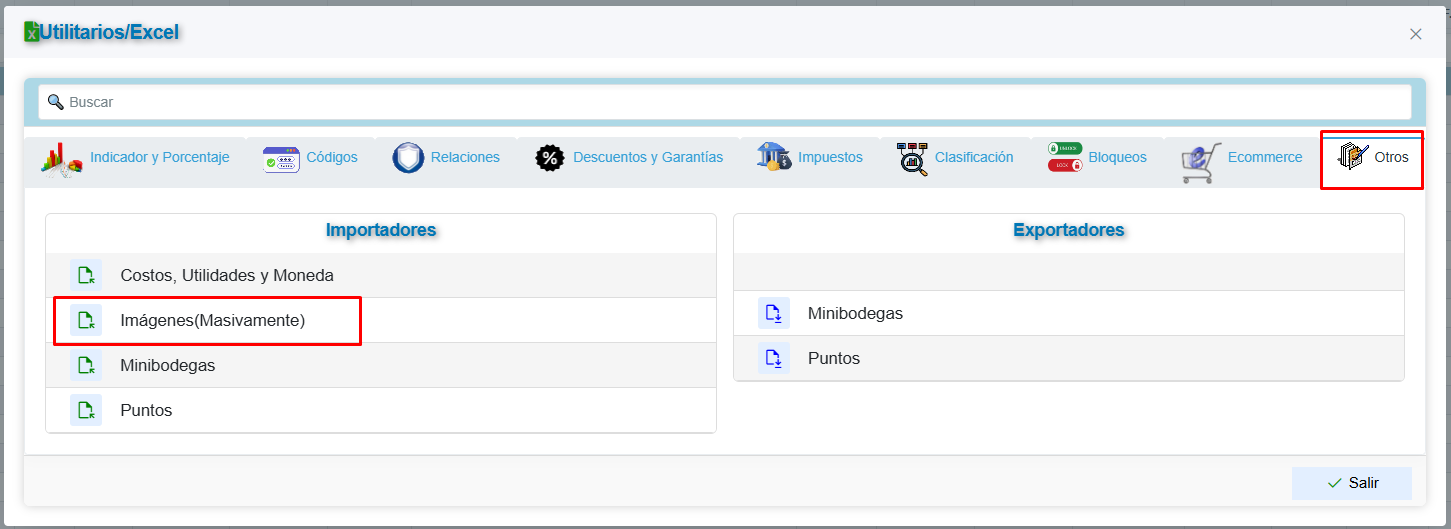Image resolution: width=1451 pixels, height=529 pixels.
Task: Click import icon for Costos, Utilidades y Moneda
Action: 86,275
